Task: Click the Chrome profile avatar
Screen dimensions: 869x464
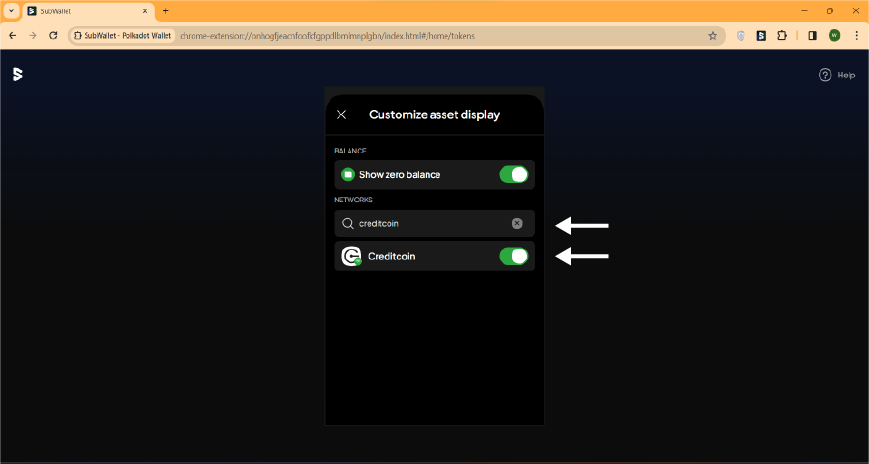Action: 835,35
